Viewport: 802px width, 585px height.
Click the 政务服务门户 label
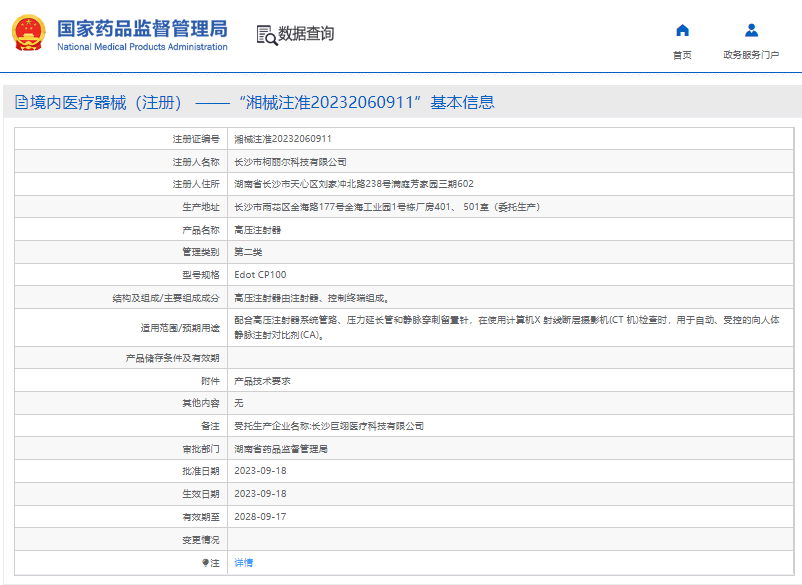pos(751,55)
